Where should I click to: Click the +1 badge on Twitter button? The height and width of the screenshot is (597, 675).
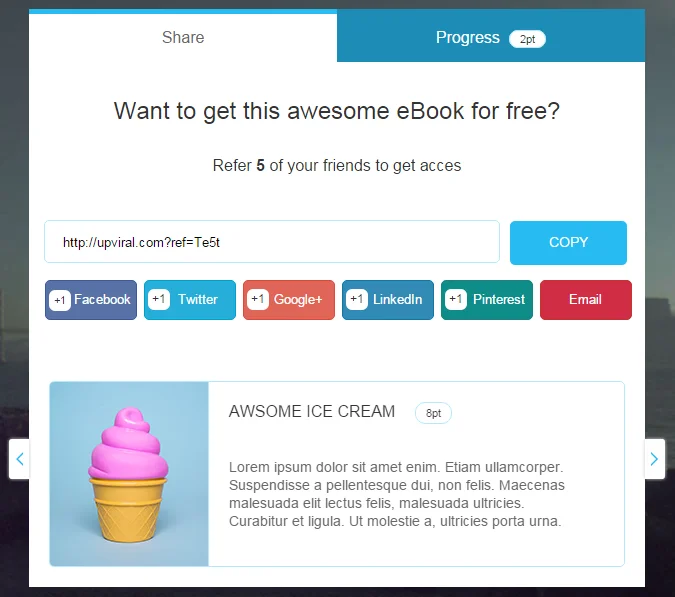tap(159, 299)
